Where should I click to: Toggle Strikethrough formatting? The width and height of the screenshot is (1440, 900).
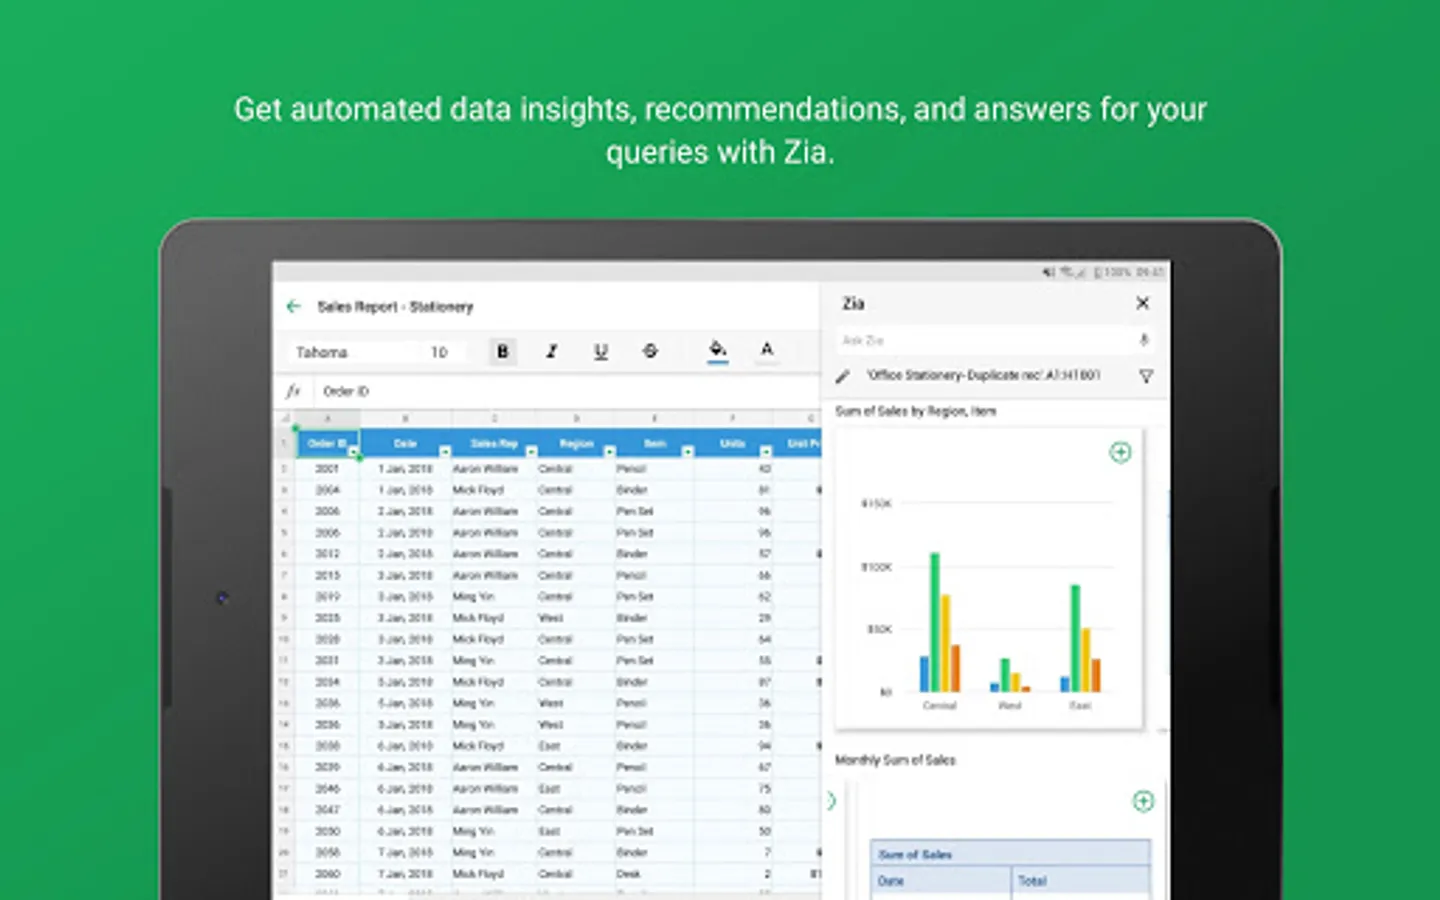pos(650,351)
